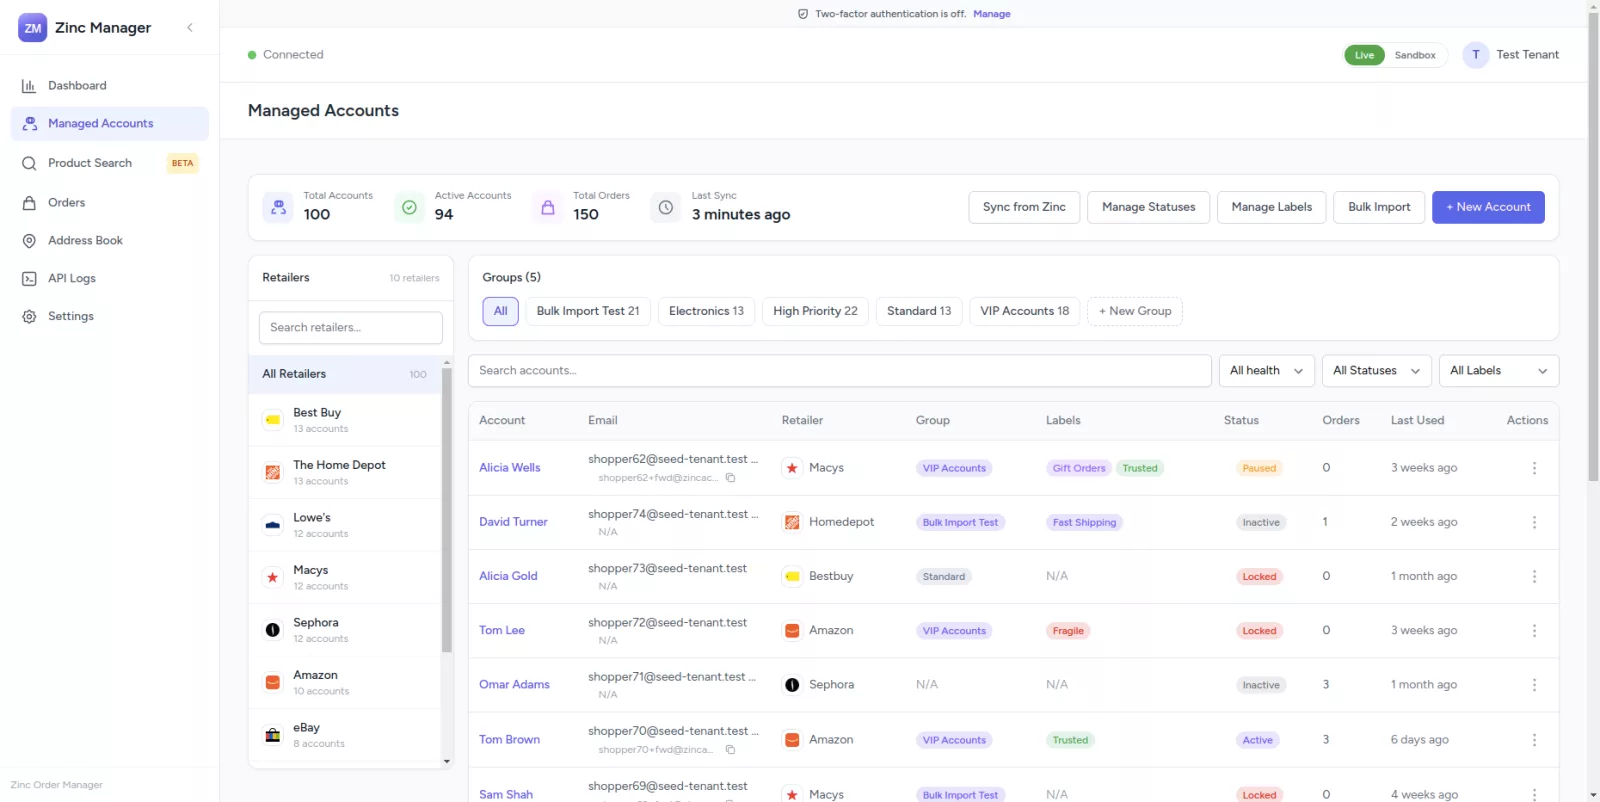Open the actions menu for Alicia Wells

click(x=1534, y=468)
